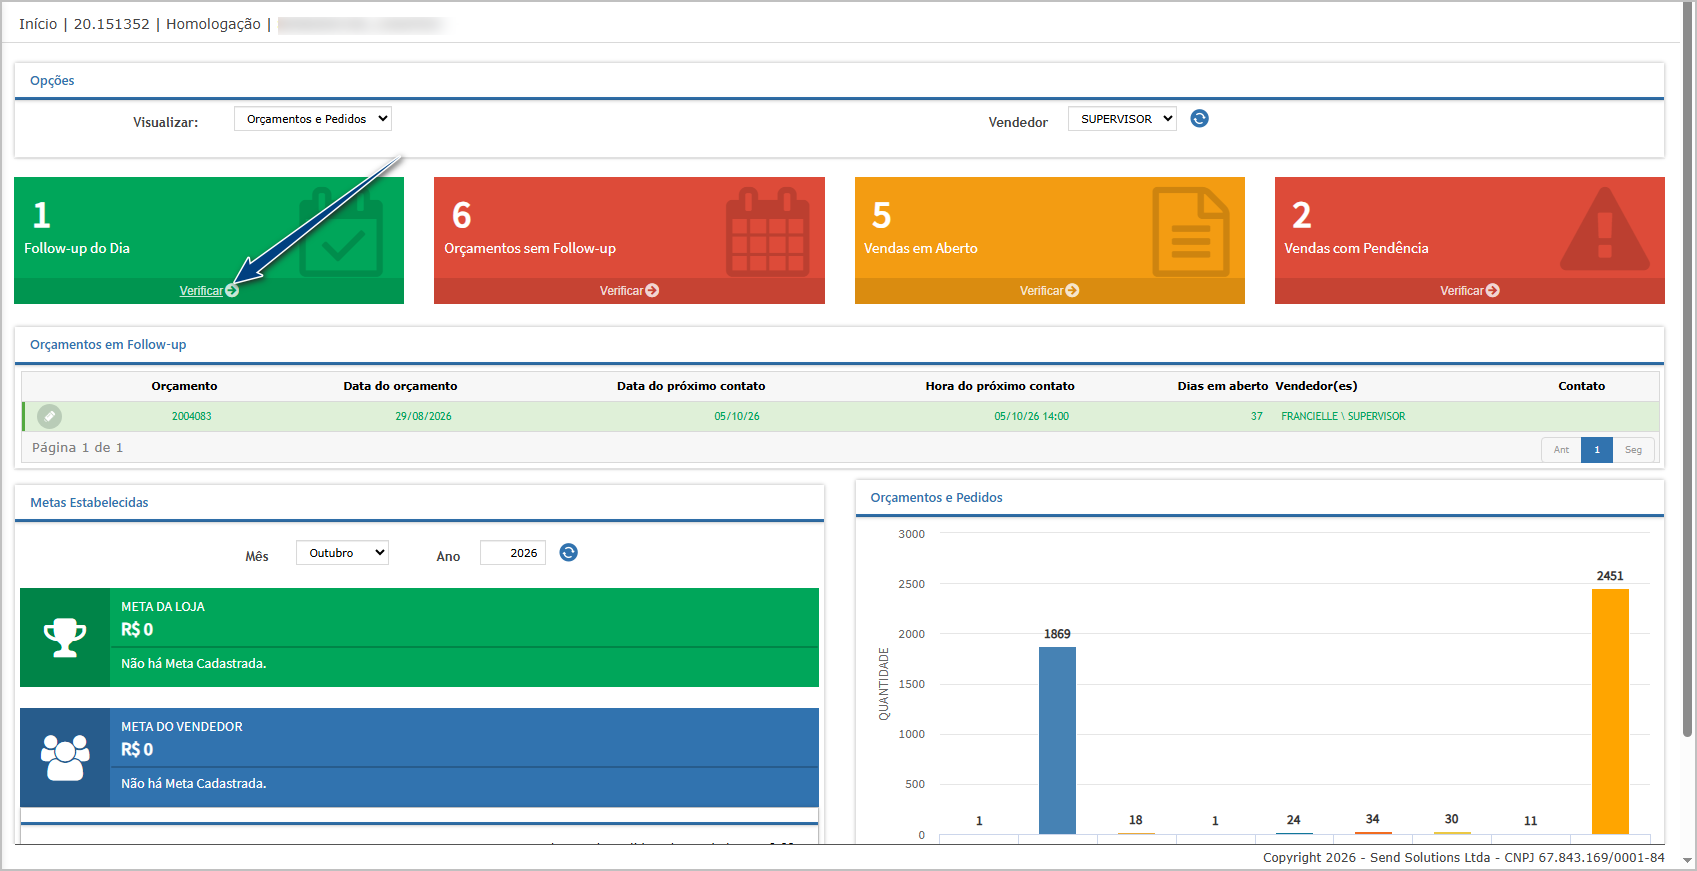This screenshot has height=871, width=1697.
Task: Select page 1 in the pagination
Action: pos(1597,450)
